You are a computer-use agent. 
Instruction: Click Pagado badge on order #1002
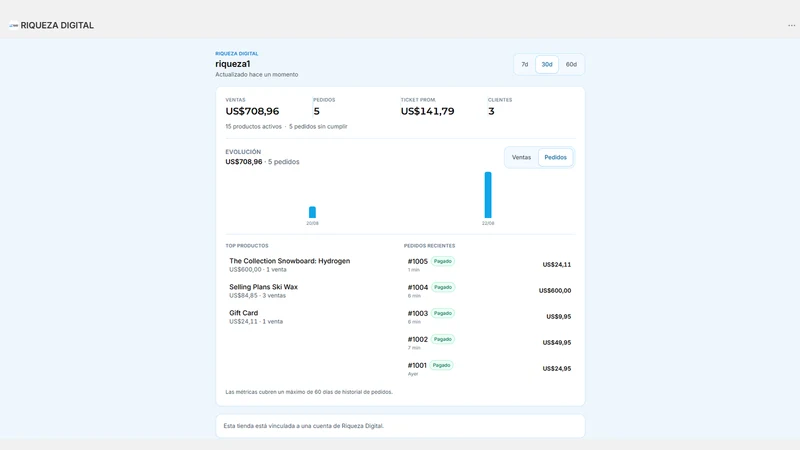click(443, 339)
